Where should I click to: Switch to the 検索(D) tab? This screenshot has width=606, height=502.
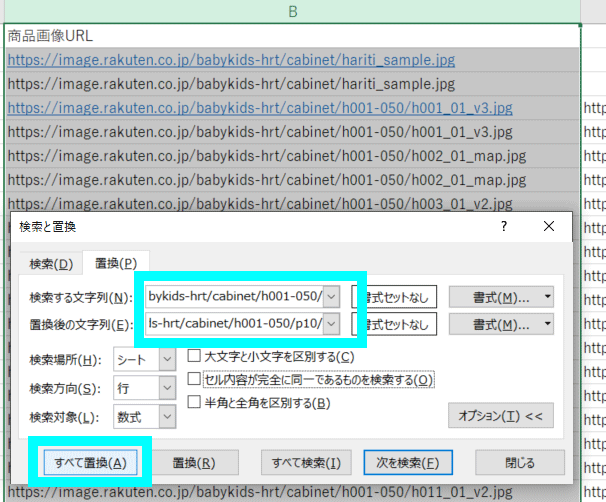tap(51, 264)
